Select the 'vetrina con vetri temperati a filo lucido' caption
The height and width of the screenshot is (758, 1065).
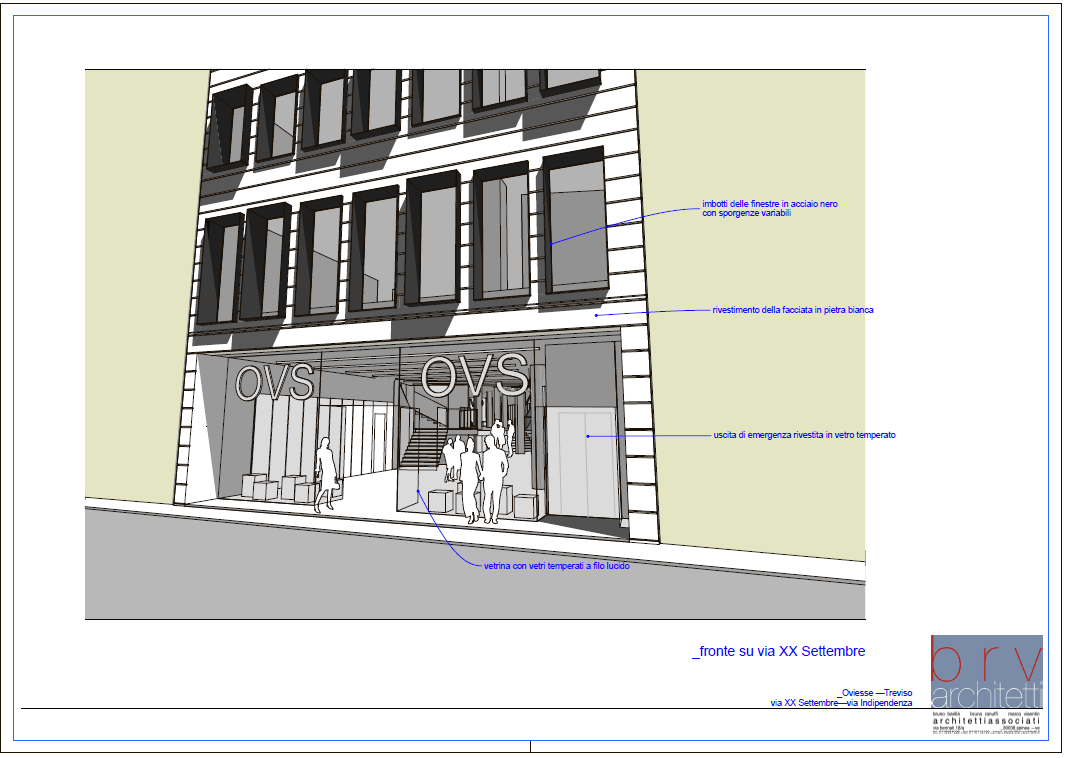point(556,566)
